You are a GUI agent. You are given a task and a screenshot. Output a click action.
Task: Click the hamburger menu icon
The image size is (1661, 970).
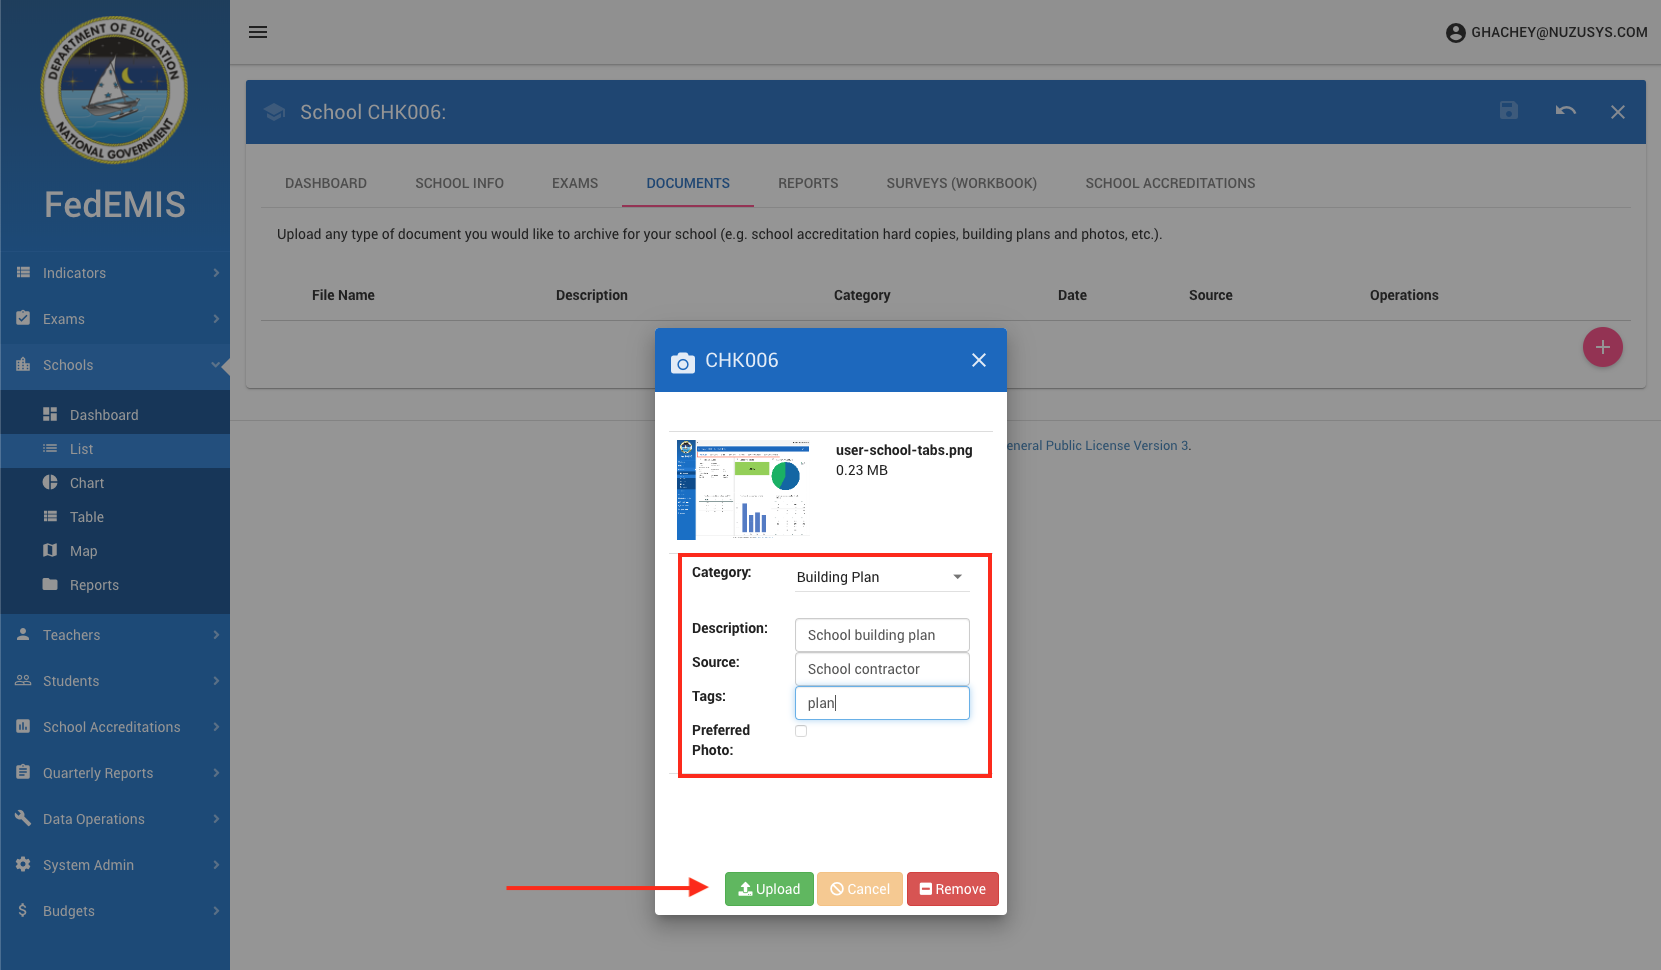point(258,32)
